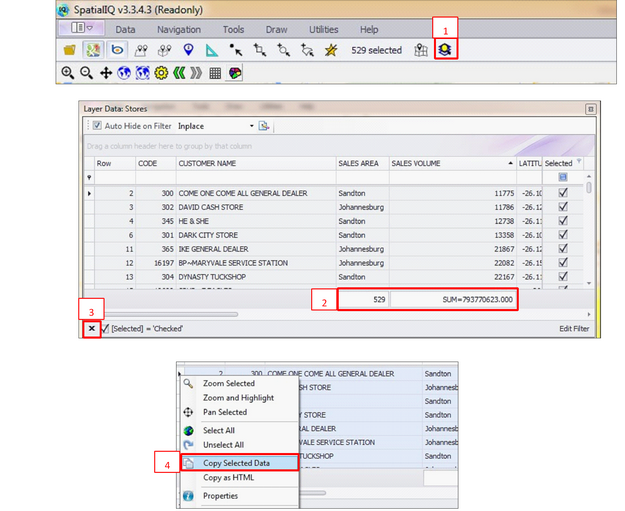Choose Copy Selected Data from context menu
Screen dimensions: 625x511
(x=236, y=463)
